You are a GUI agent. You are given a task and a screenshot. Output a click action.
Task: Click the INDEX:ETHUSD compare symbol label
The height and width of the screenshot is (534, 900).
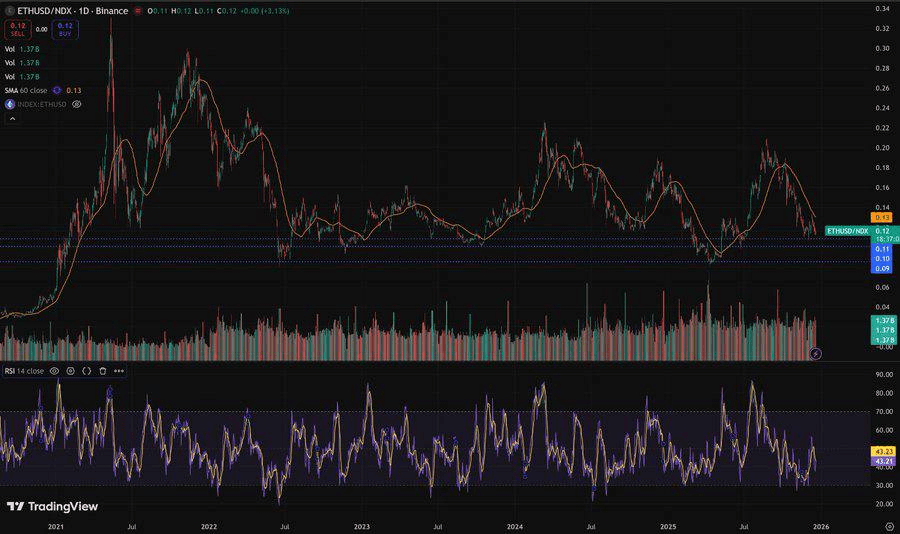point(42,105)
